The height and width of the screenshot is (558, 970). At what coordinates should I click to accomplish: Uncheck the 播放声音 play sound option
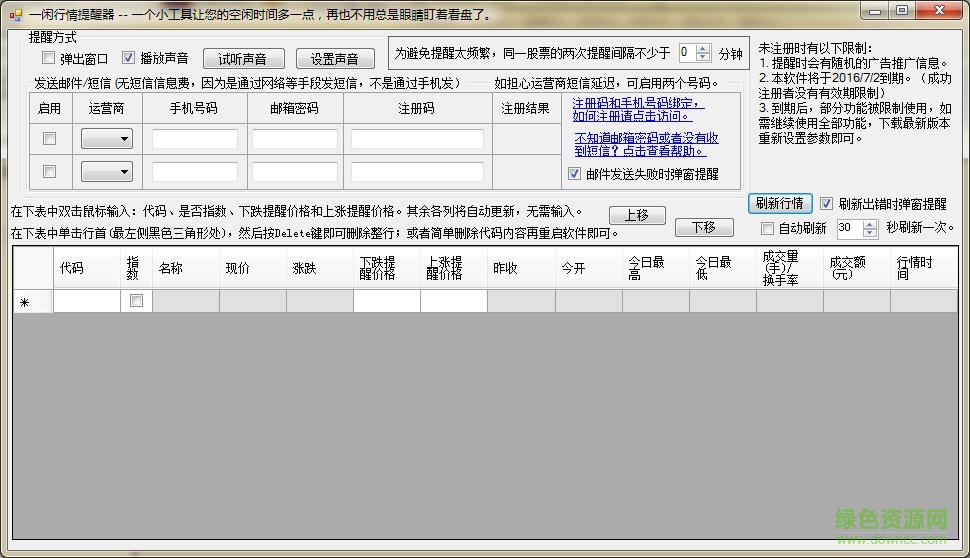(128, 58)
